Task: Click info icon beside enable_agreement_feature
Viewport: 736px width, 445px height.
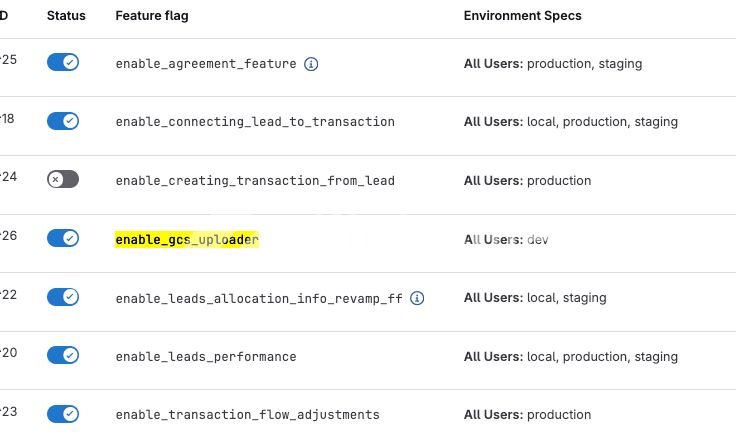Action: 311,64
